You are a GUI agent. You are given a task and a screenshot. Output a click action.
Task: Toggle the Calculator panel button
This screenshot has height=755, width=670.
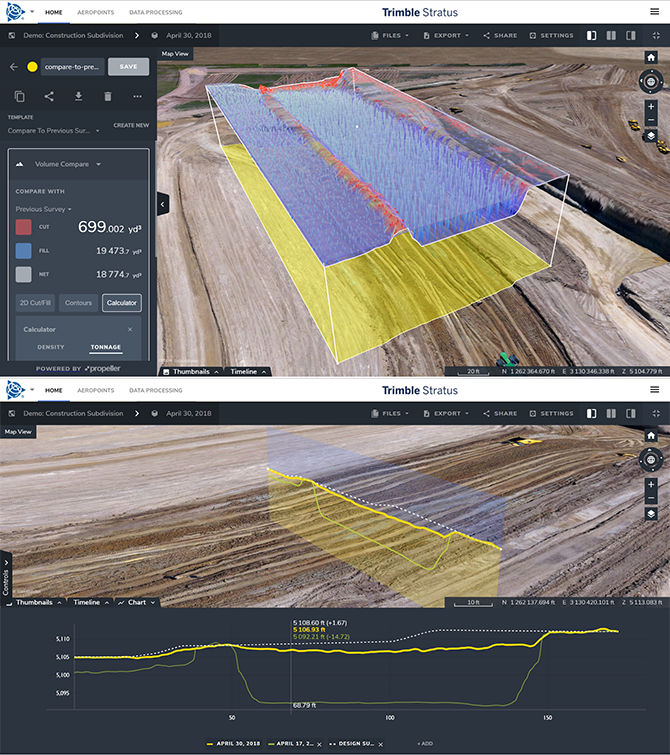[x=122, y=303]
